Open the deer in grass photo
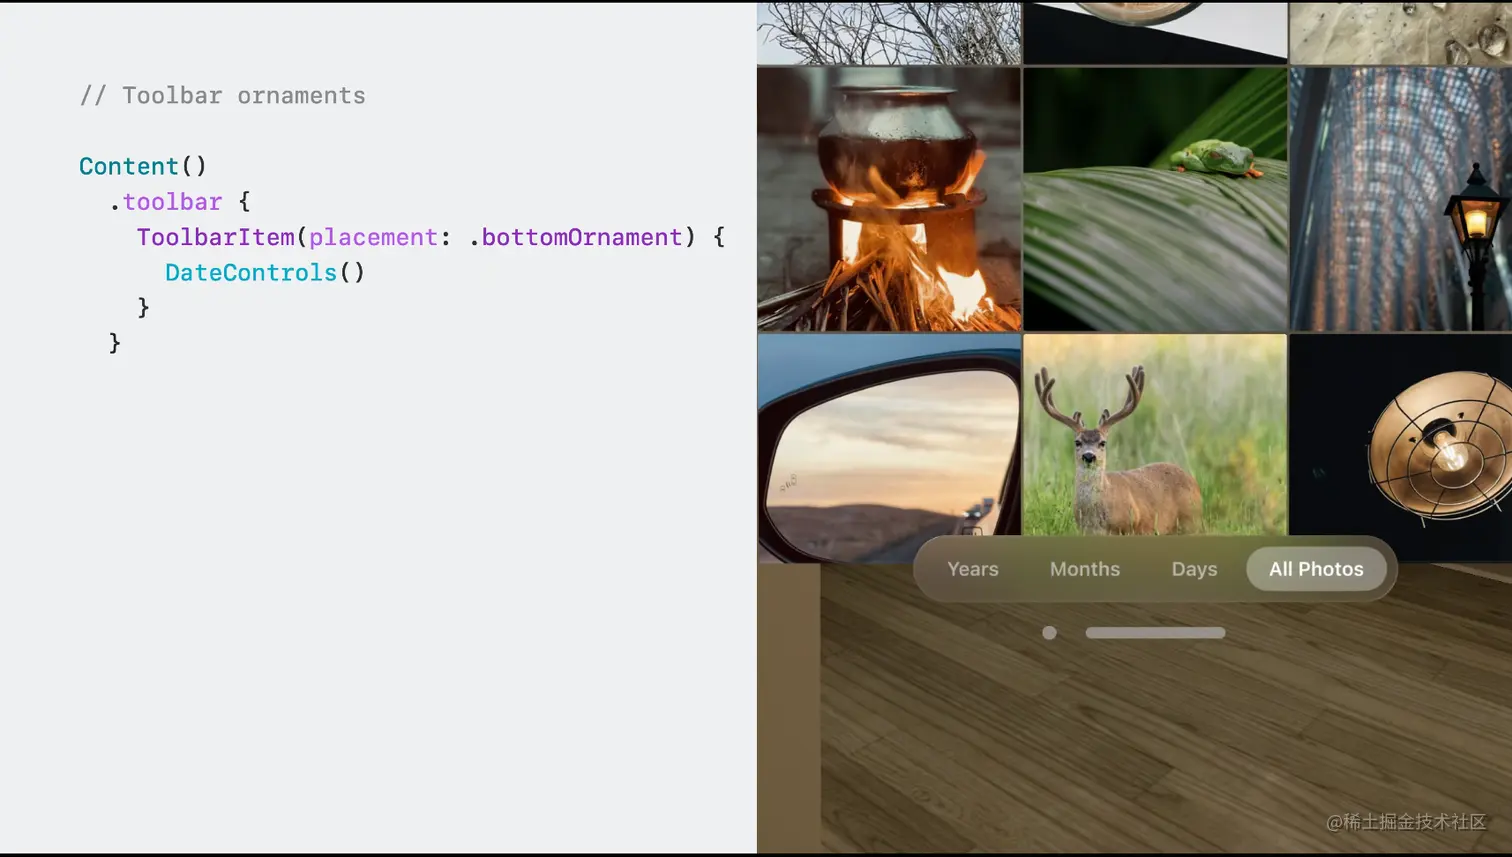Viewport: 1512px width, 857px height. (1155, 435)
